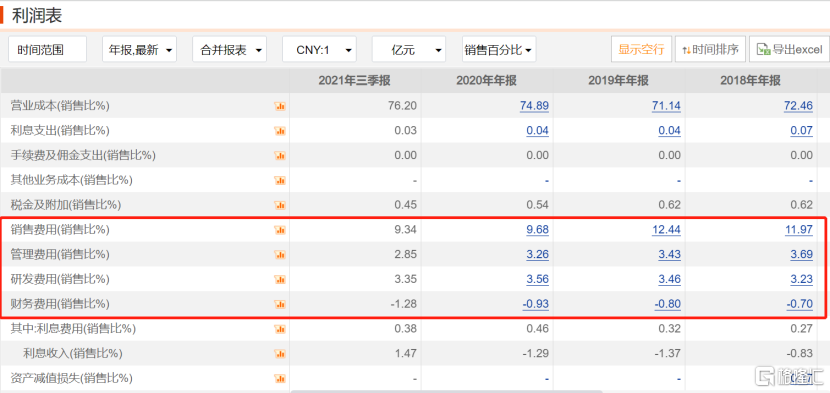
Task: Click the 利息收入(销售比%) row label
Action: click(x=73, y=354)
